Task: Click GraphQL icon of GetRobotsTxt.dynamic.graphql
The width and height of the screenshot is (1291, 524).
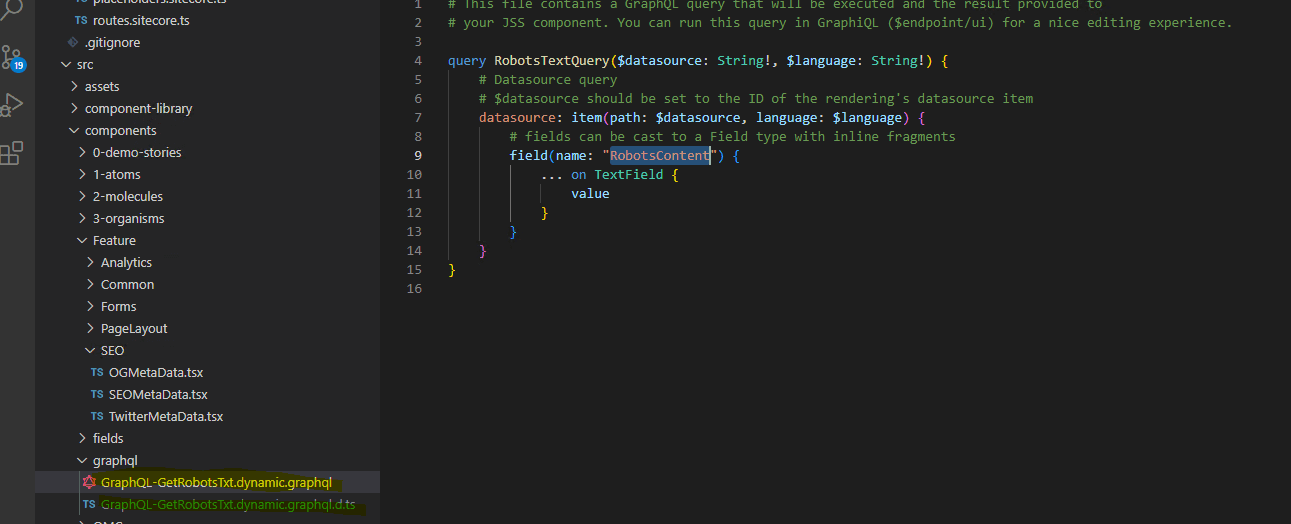Action: click(89, 482)
